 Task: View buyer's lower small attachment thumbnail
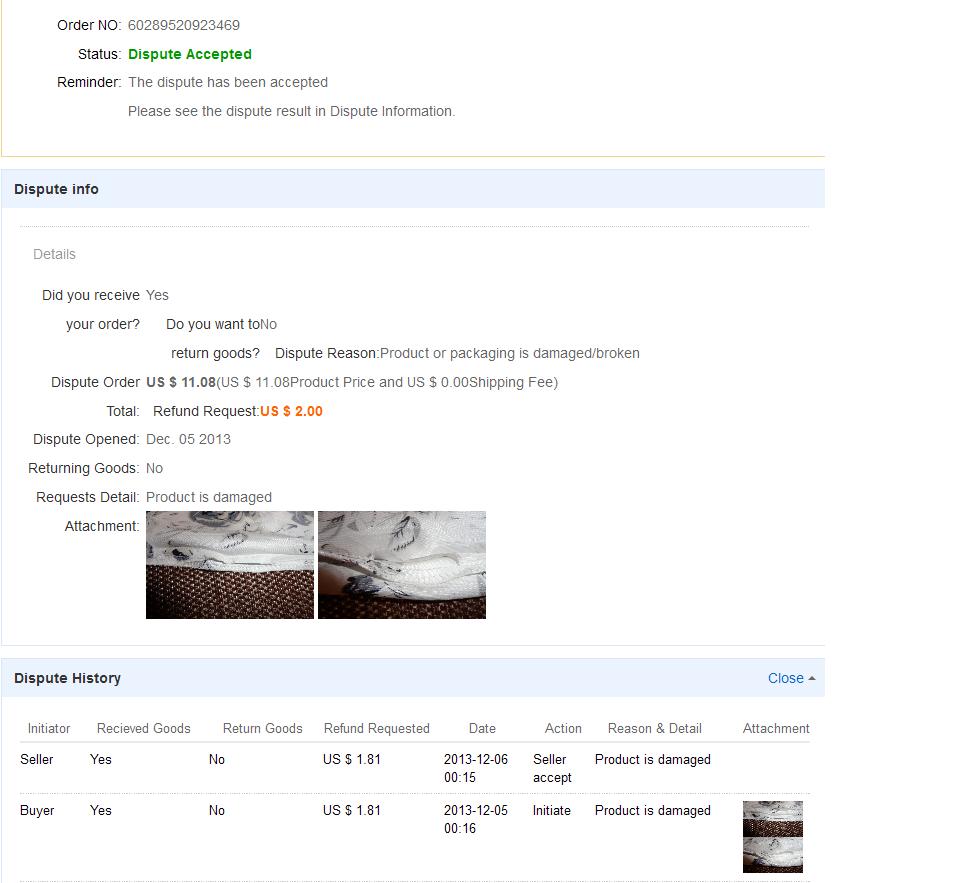click(x=772, y=855)
